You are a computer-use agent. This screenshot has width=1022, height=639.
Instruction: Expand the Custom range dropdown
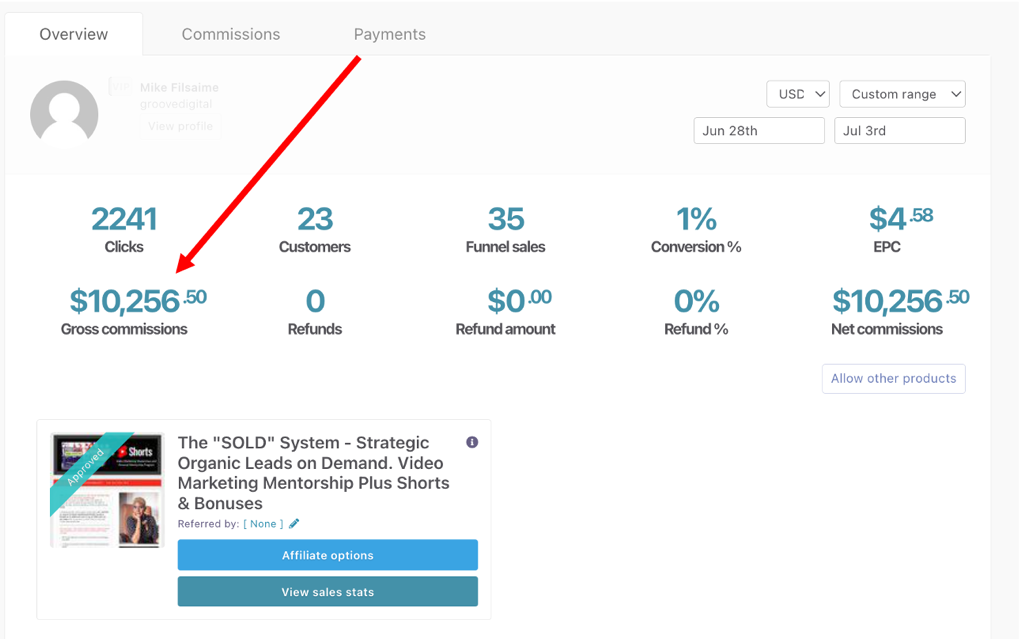tap(902, 94)
